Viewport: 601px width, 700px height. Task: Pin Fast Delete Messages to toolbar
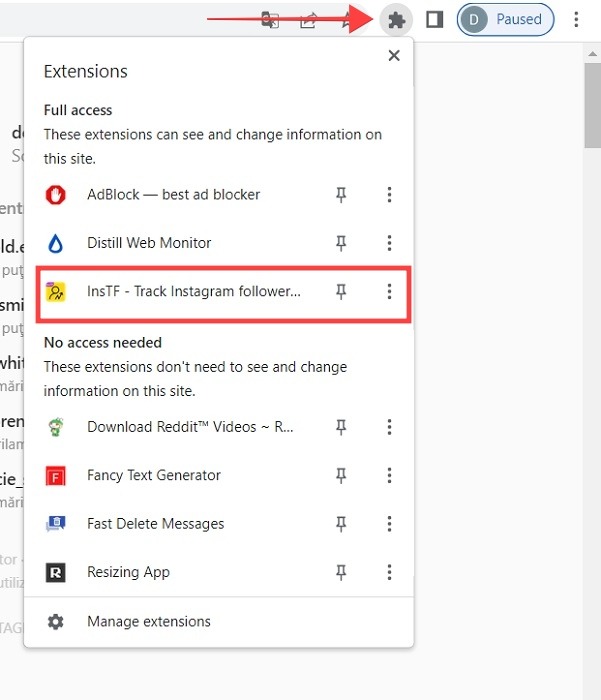[341, 524]
